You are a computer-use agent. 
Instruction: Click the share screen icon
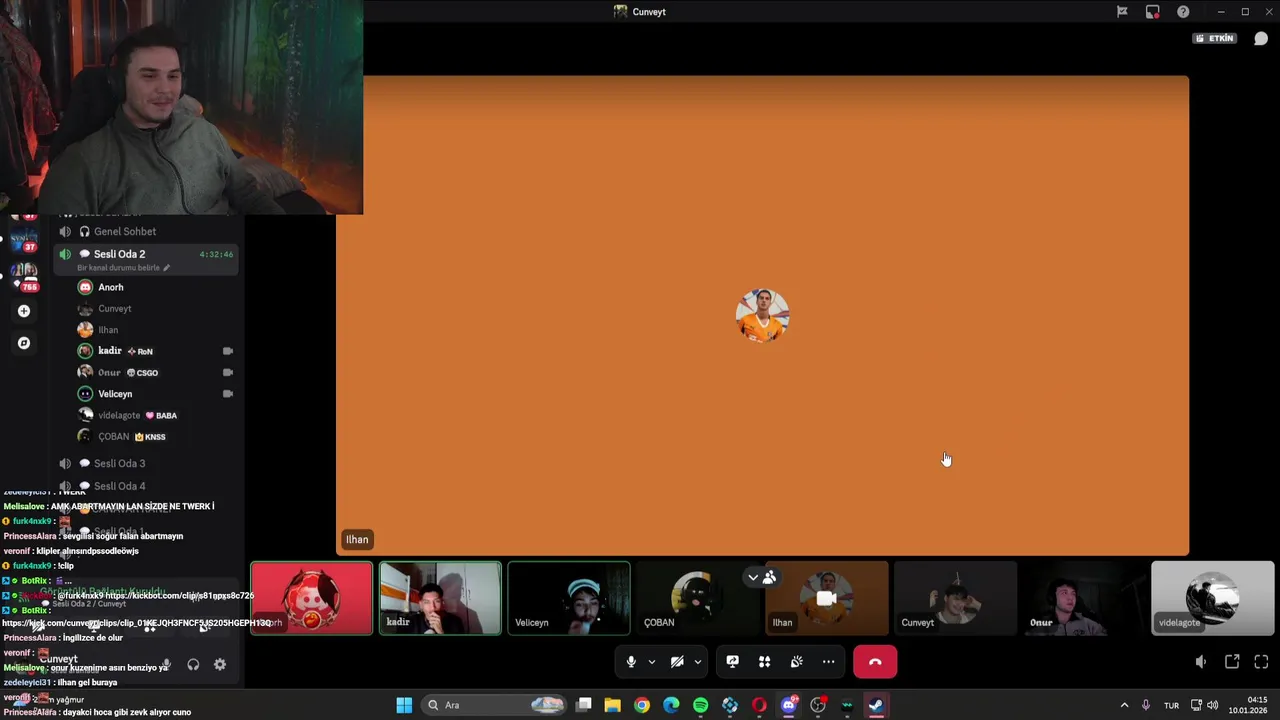coord(733,662)
